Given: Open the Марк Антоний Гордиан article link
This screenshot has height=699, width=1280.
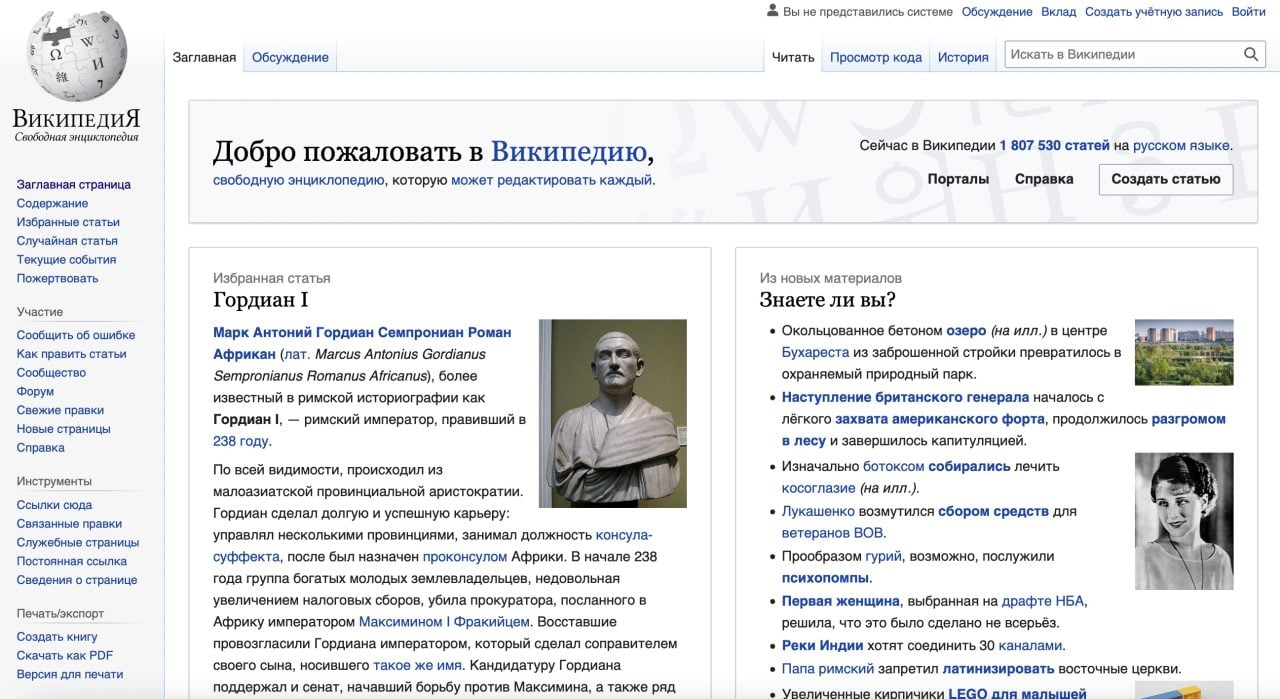Looking at the screenshot, I should click(x=362, y=343).
